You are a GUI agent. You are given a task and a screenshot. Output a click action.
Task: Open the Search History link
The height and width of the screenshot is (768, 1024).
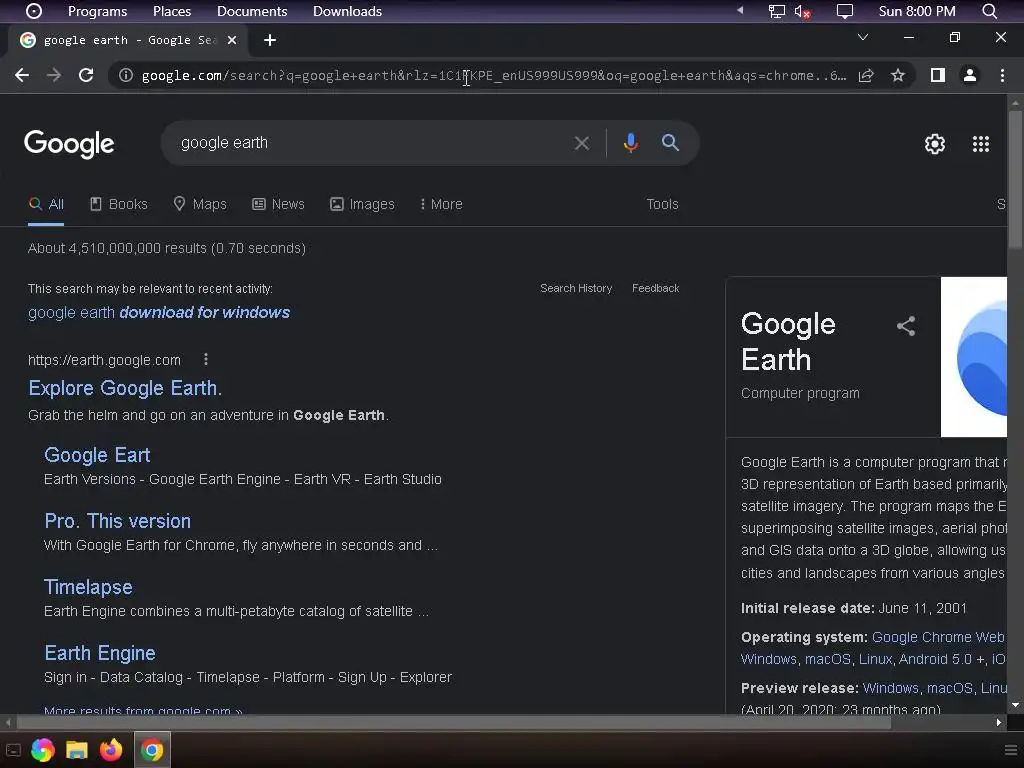(576, 288)
